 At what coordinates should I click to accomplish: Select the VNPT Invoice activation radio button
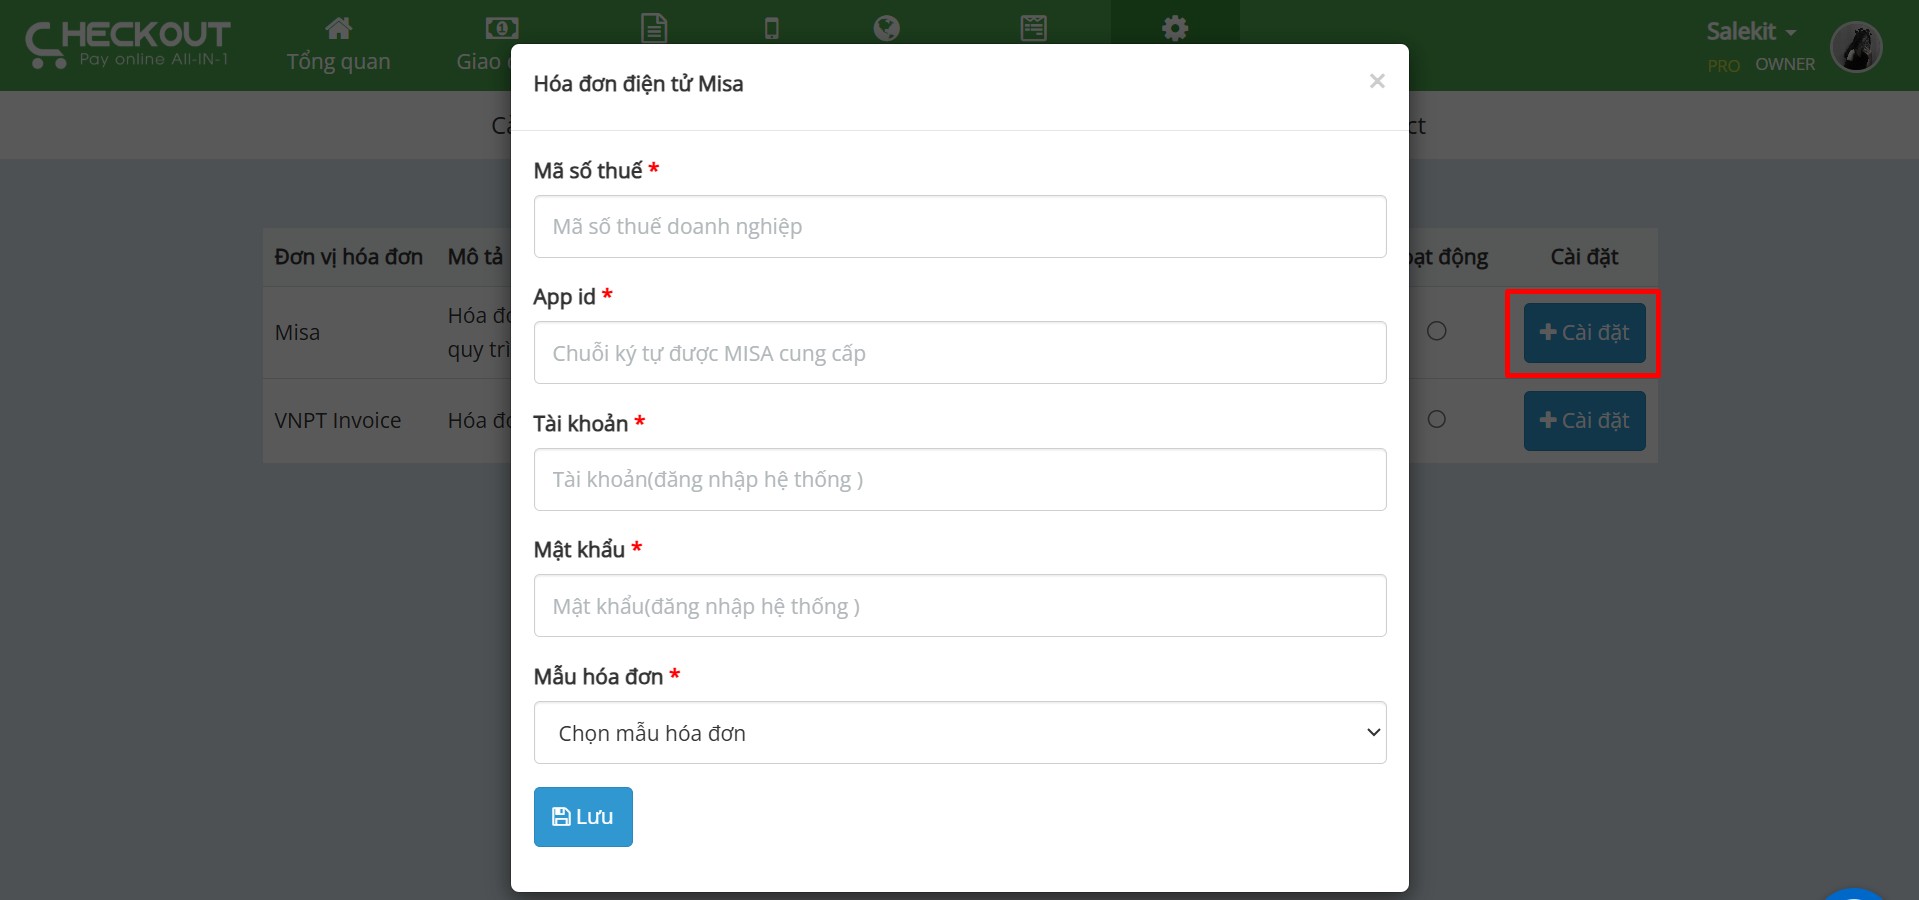(1437, 419)
